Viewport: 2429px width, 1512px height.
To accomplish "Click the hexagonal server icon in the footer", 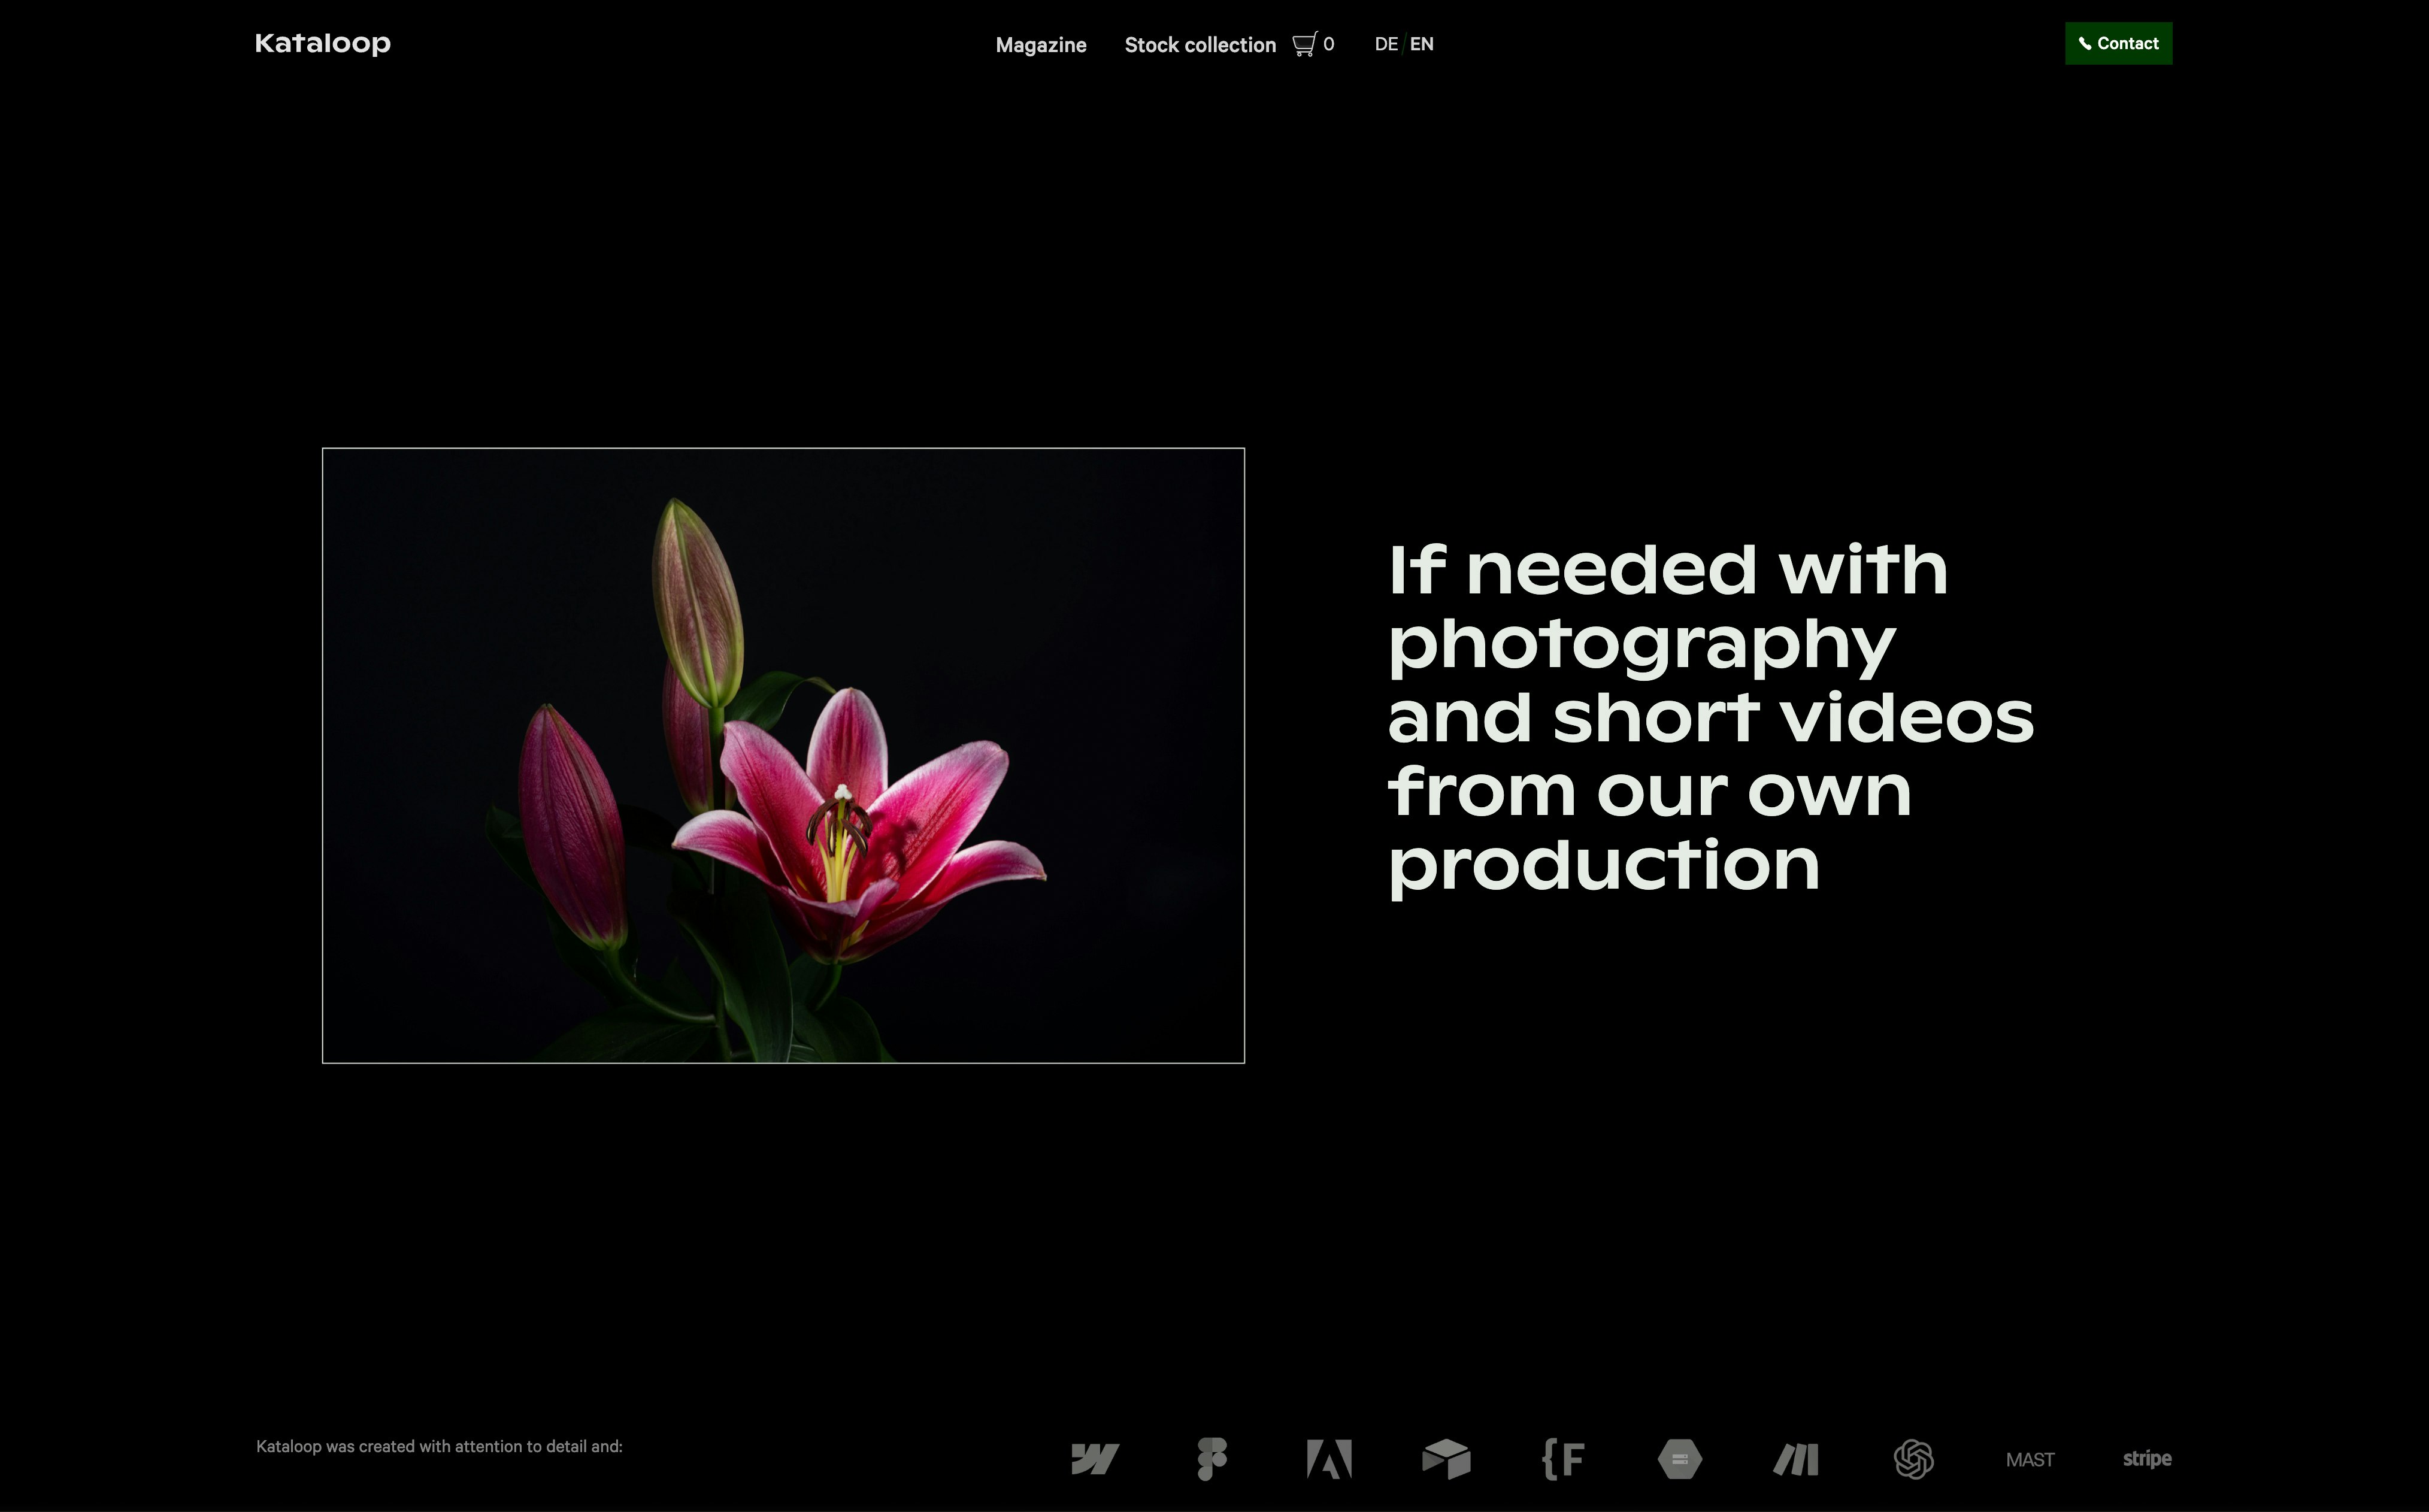I will (1680, 1459).
